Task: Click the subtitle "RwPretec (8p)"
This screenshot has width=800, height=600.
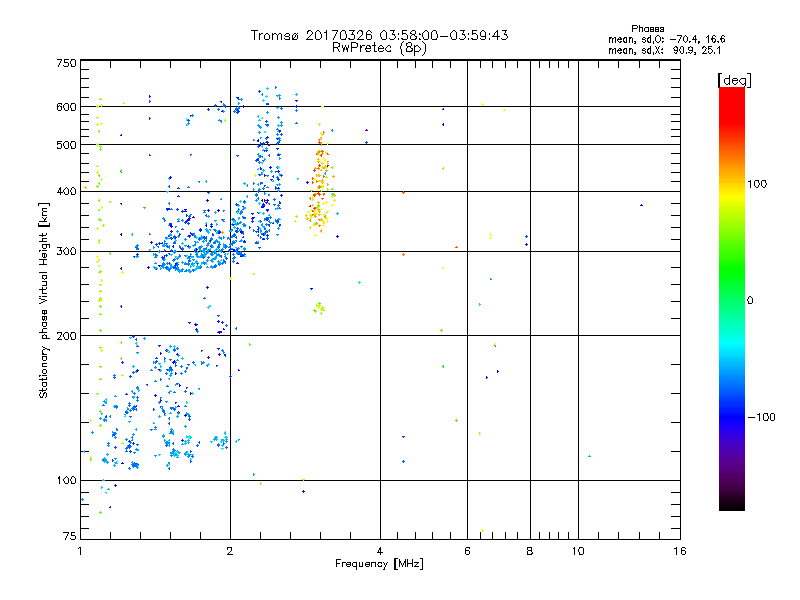Action: (379, 48)
